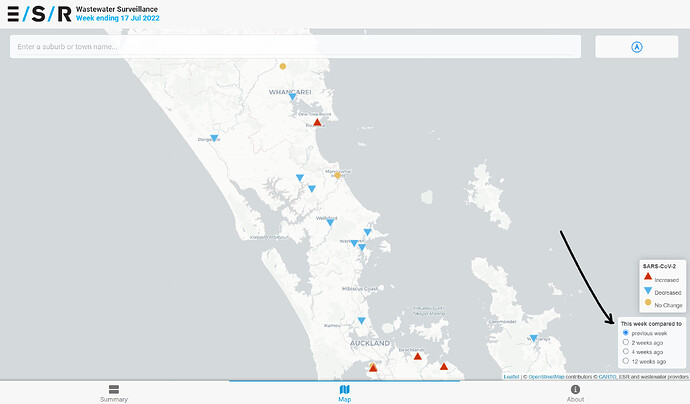The image size is (690, 404).
Task: Select the '12 weeks ago' radio option
Action: [x=626, y=361]
